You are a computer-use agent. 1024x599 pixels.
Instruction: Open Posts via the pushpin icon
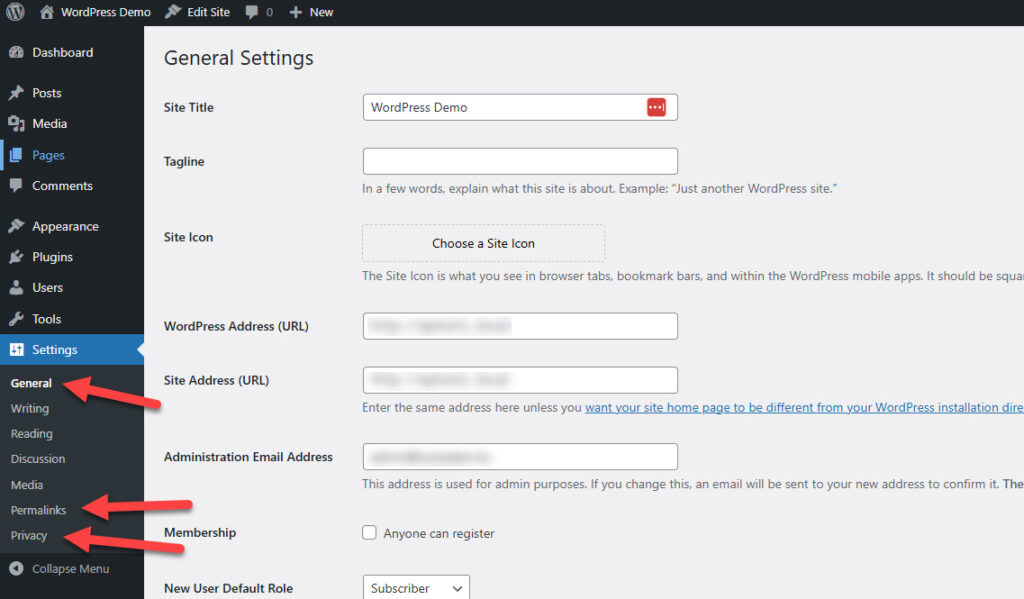click(16, 93)
